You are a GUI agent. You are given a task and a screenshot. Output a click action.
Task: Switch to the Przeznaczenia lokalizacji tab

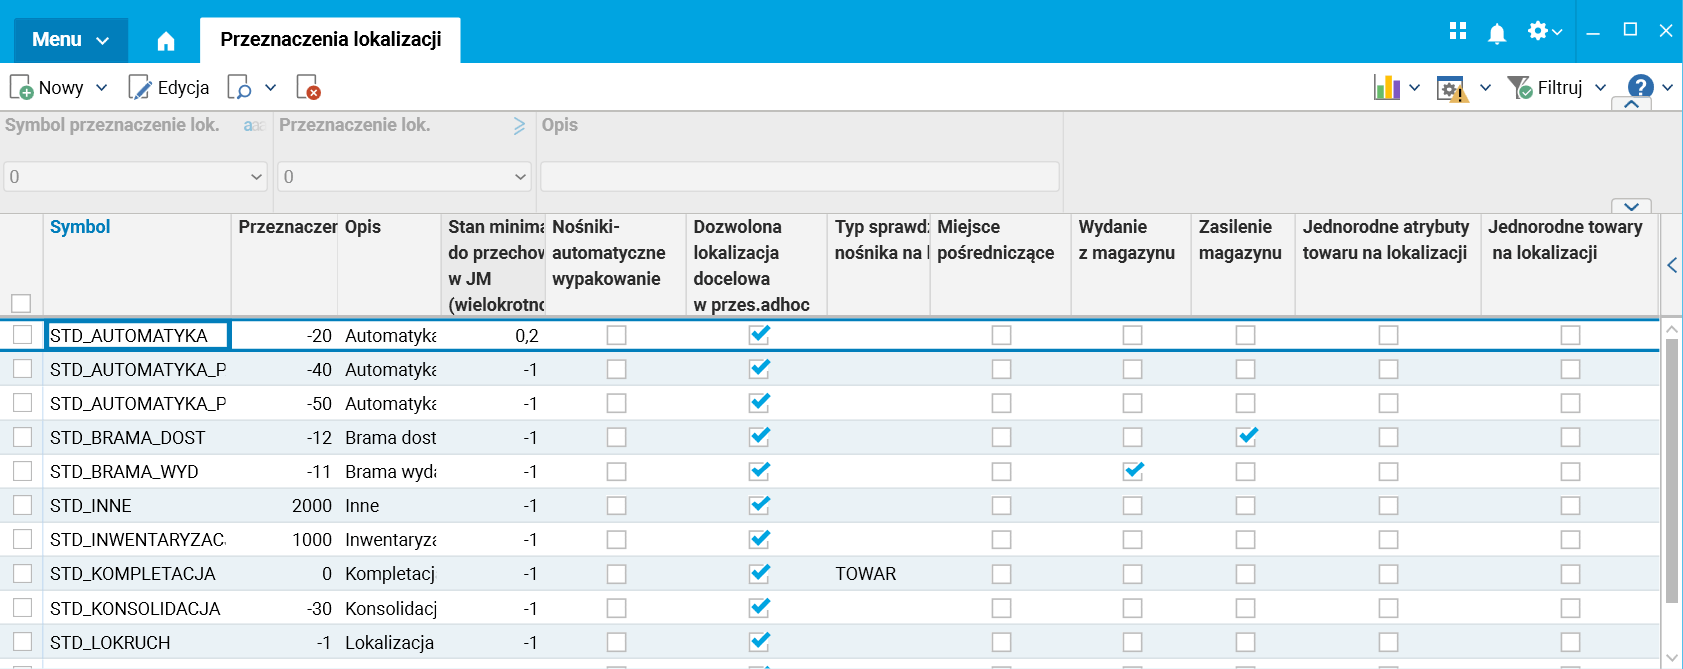pyautogui.click(x=330, y=40)
